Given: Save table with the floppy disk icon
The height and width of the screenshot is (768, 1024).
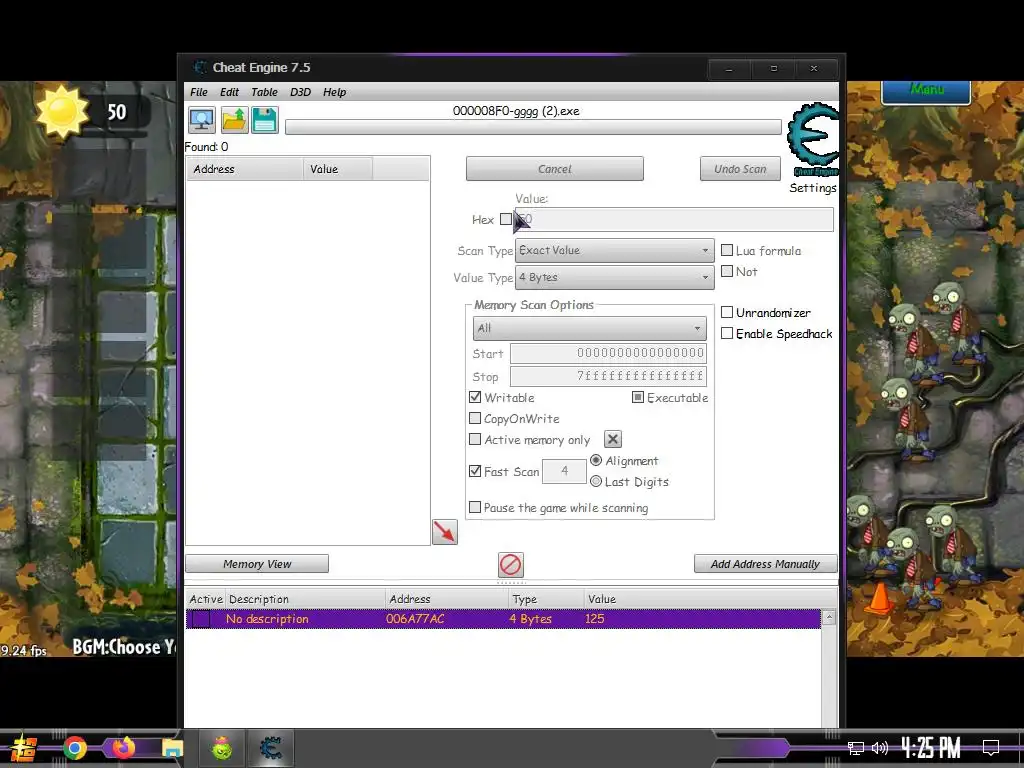Looking at the screenshot, I should [265, 120].
